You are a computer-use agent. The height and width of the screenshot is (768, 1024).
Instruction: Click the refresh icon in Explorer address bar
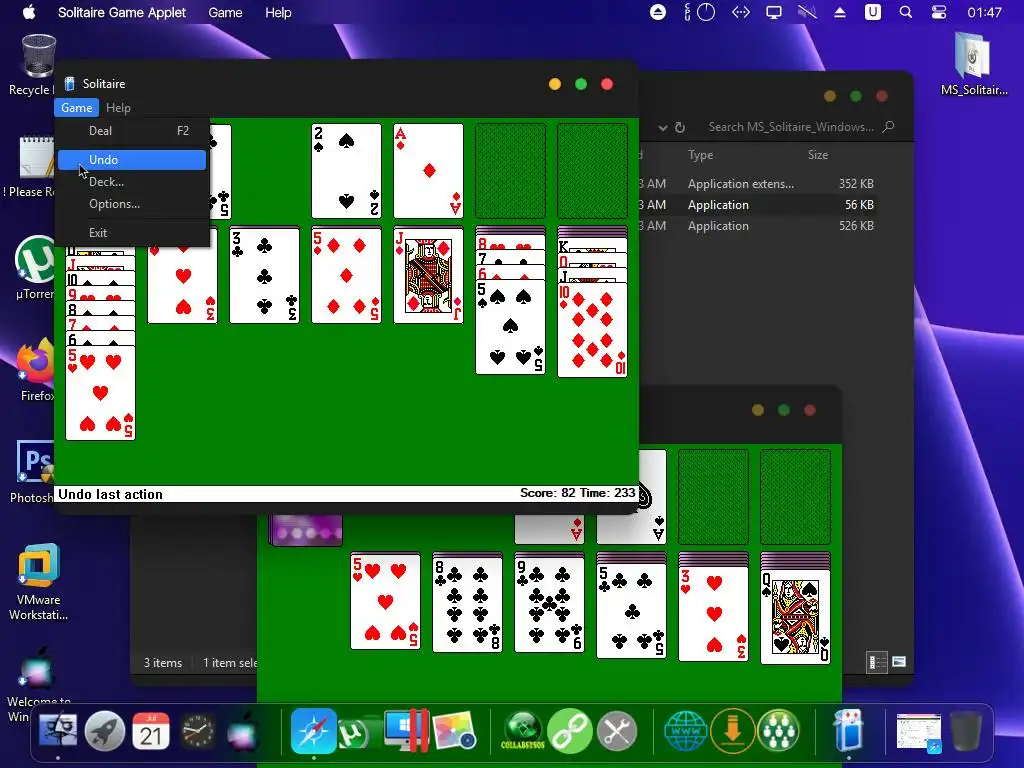pos(680,127)
